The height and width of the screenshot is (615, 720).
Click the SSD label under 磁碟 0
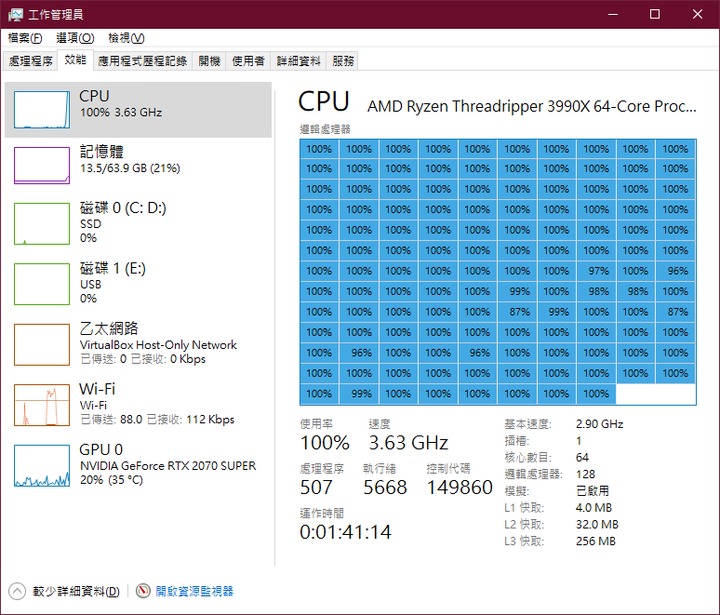90,224
